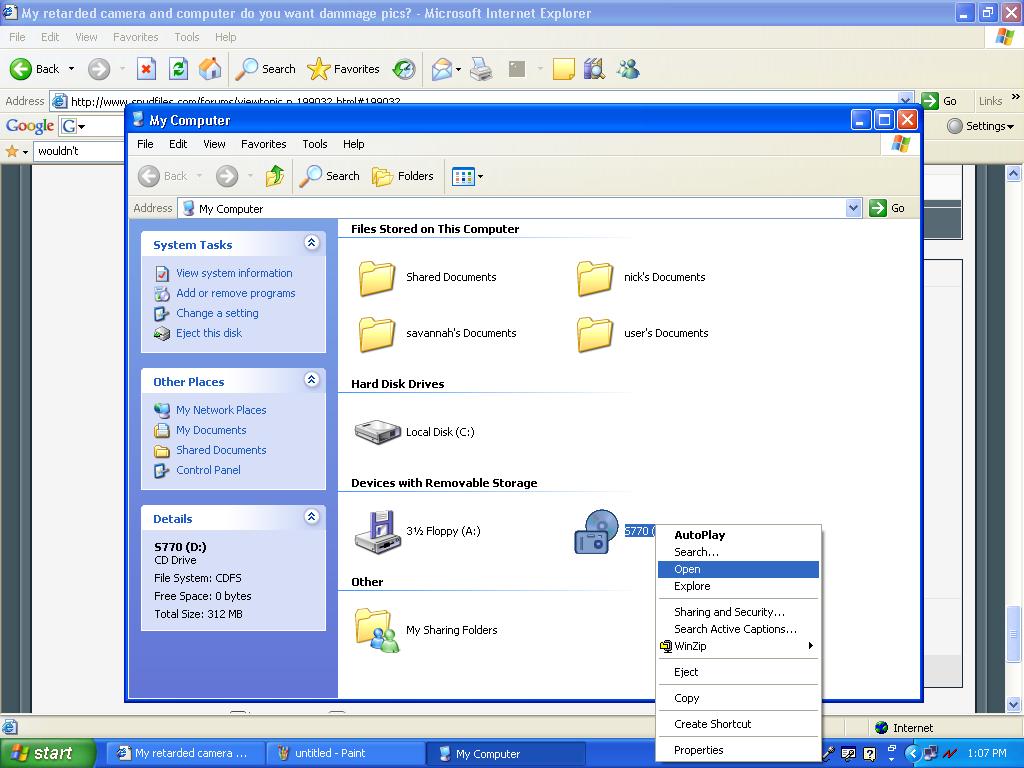This screenshot has width=1024, height=768.
Task: Click Internet Explorer Home icon
Action: click(210, 69)
